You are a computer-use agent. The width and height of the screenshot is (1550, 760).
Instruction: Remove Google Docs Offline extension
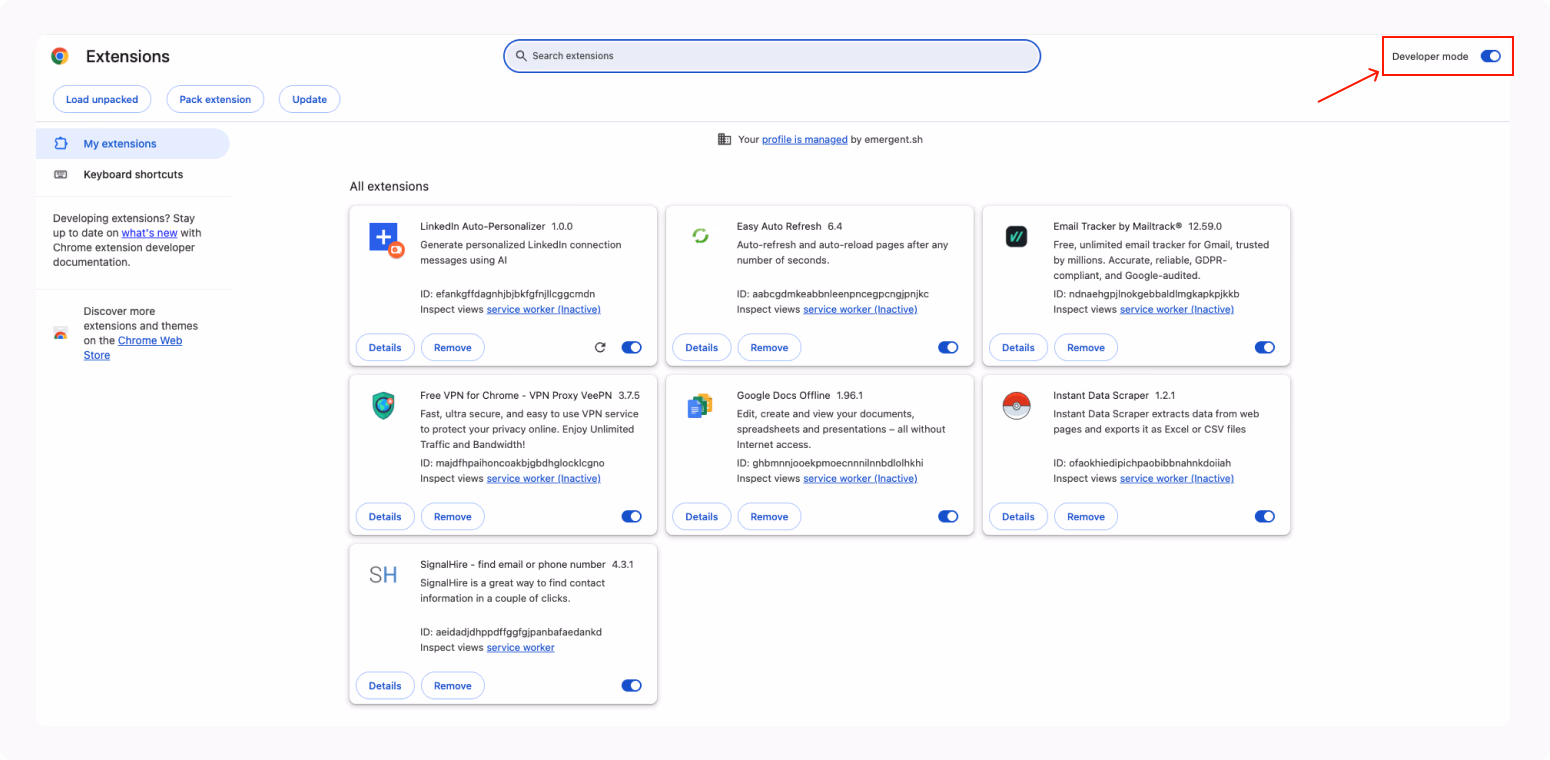click(x=769, y=516)
